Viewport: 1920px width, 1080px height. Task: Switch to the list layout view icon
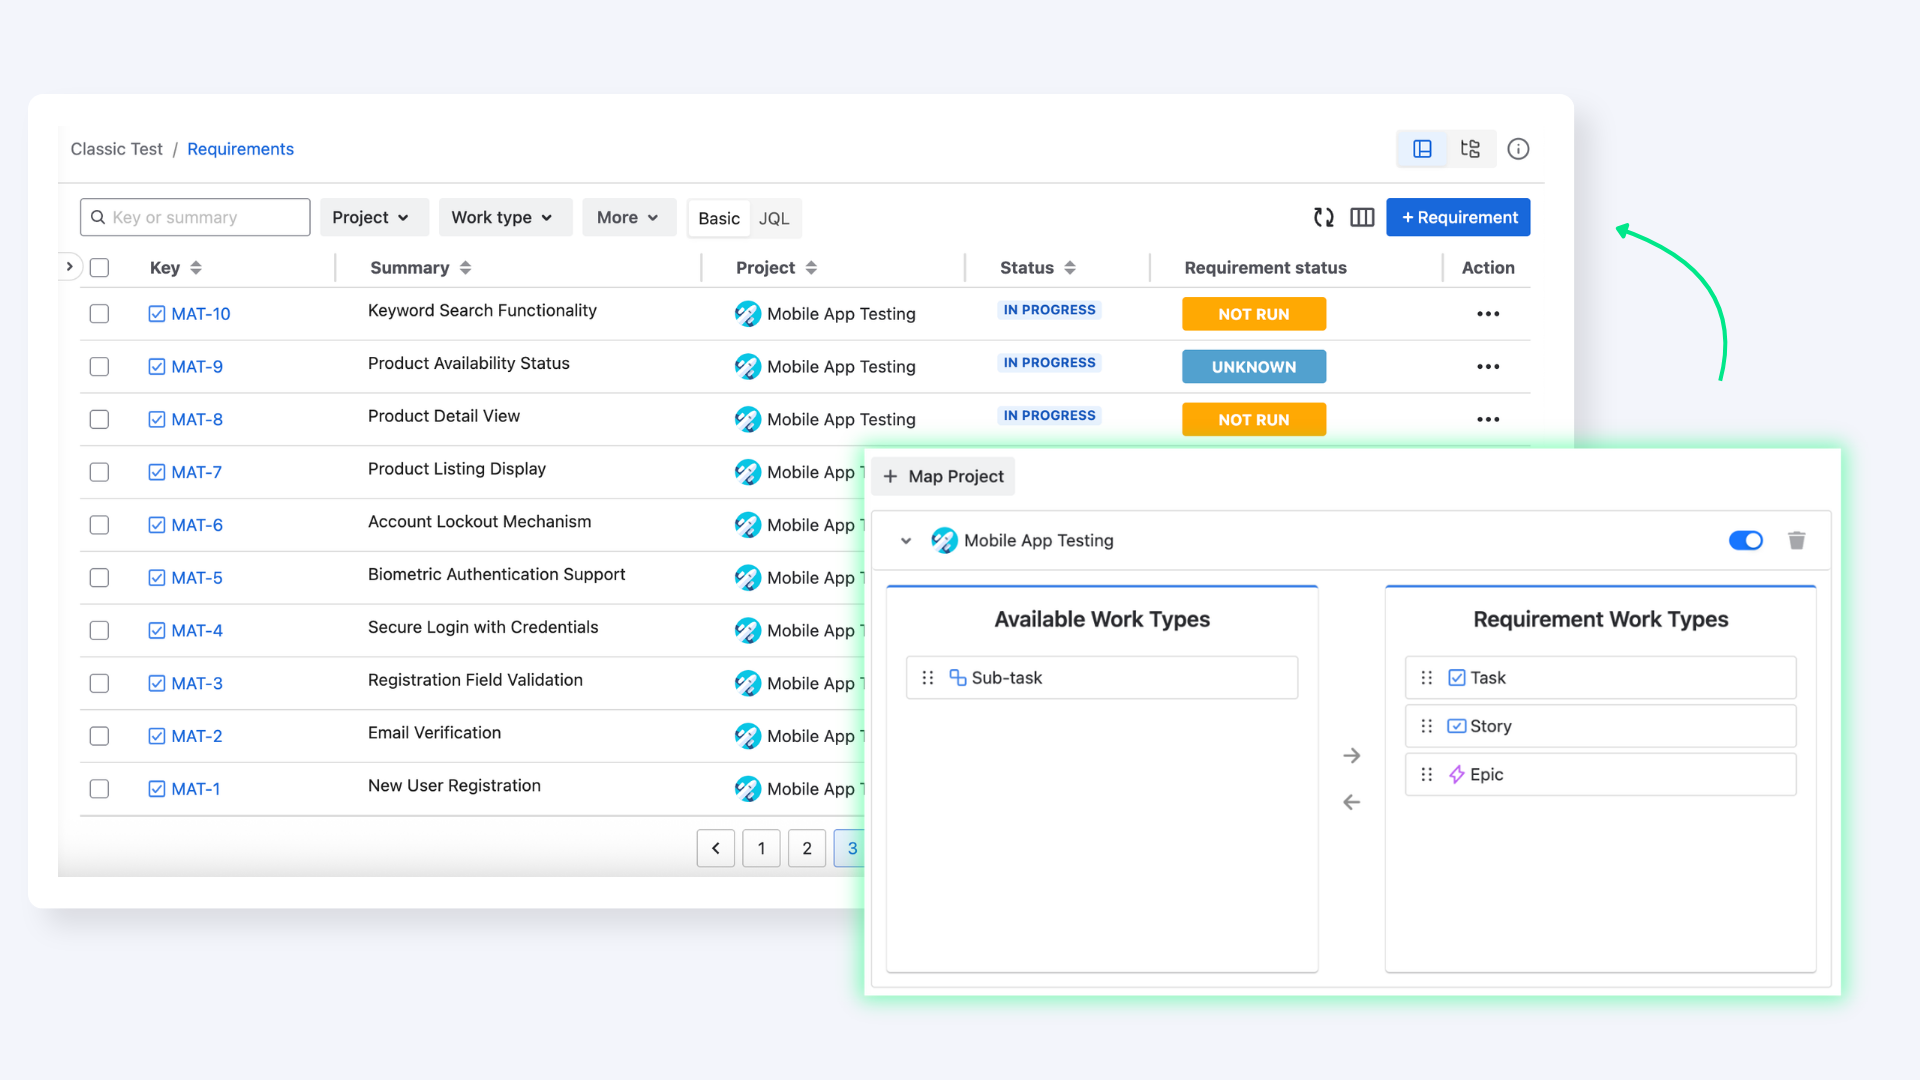1422,149
